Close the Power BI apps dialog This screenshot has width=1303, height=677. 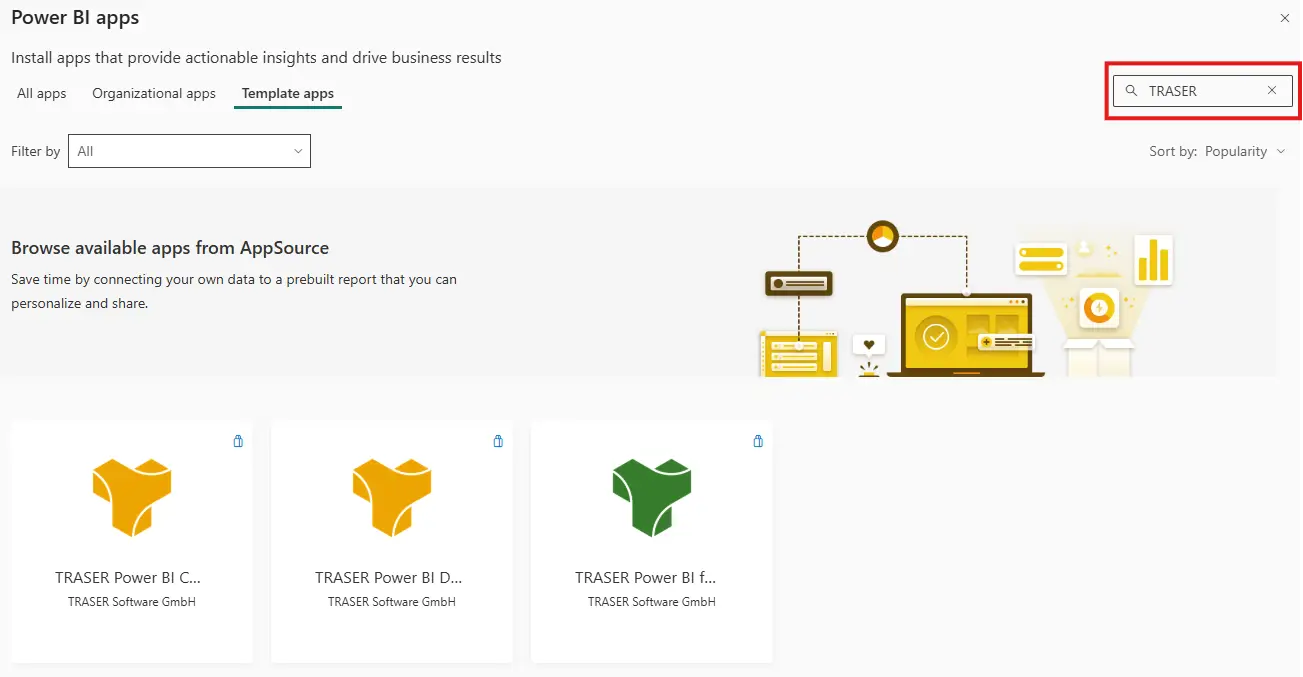(1285, 18)
